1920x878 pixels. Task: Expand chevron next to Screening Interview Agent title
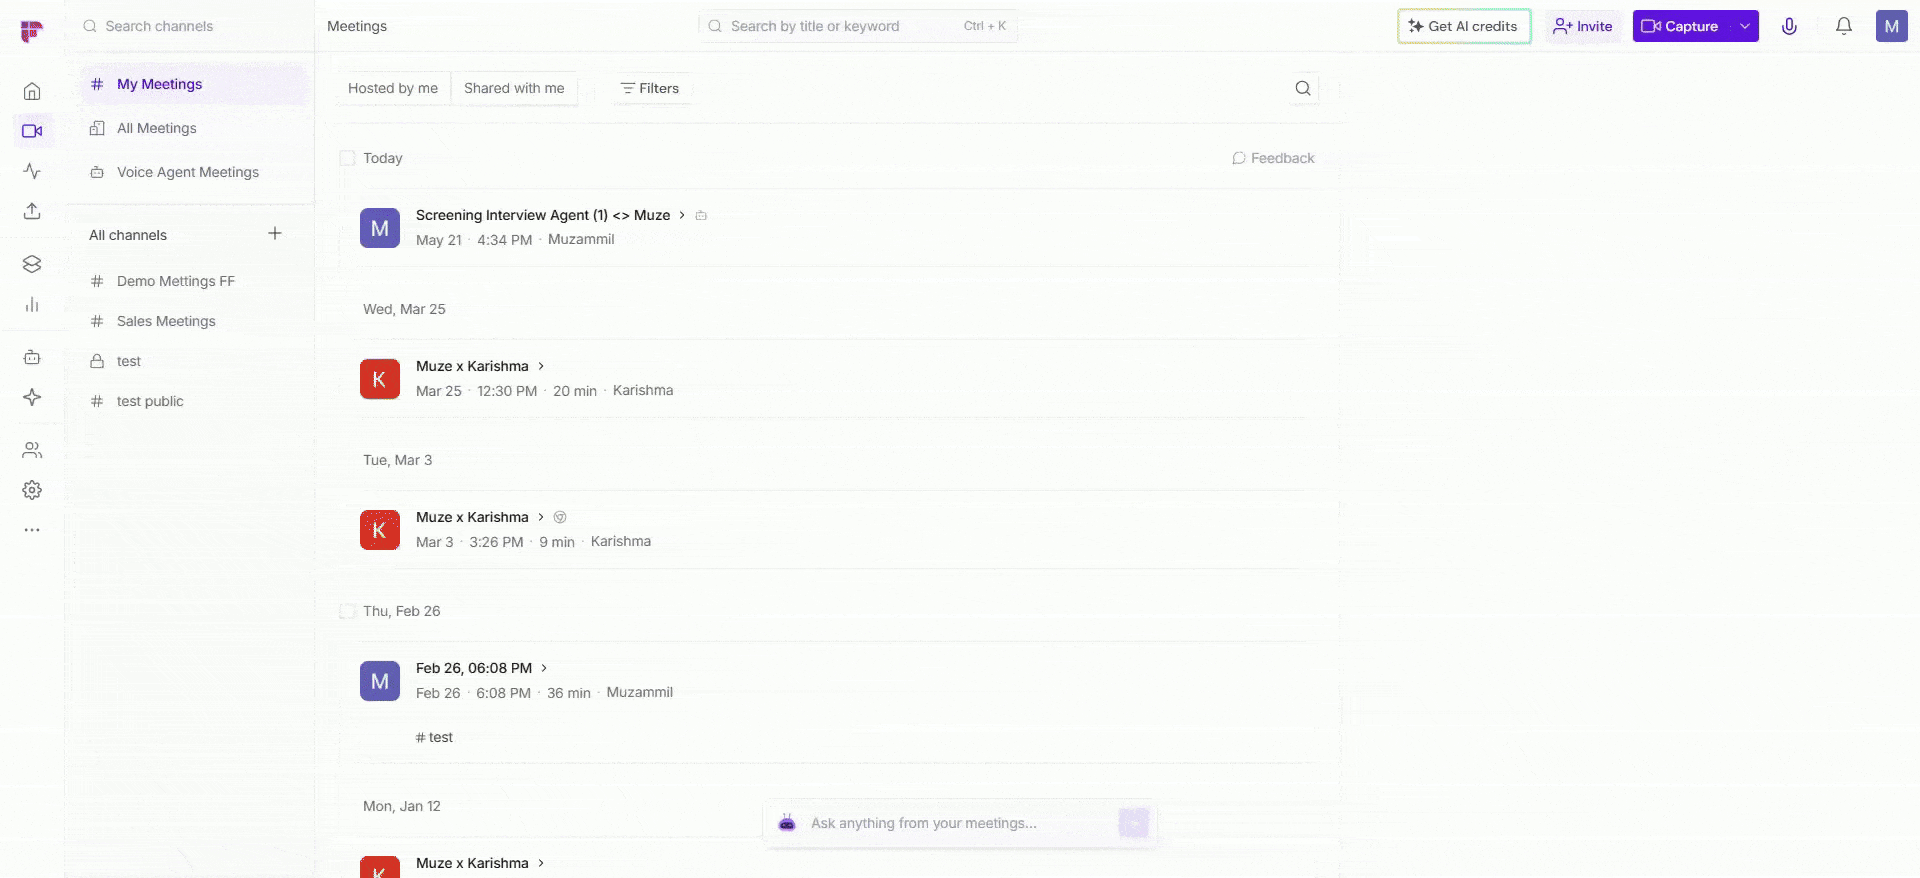click(x=682, y=215)
